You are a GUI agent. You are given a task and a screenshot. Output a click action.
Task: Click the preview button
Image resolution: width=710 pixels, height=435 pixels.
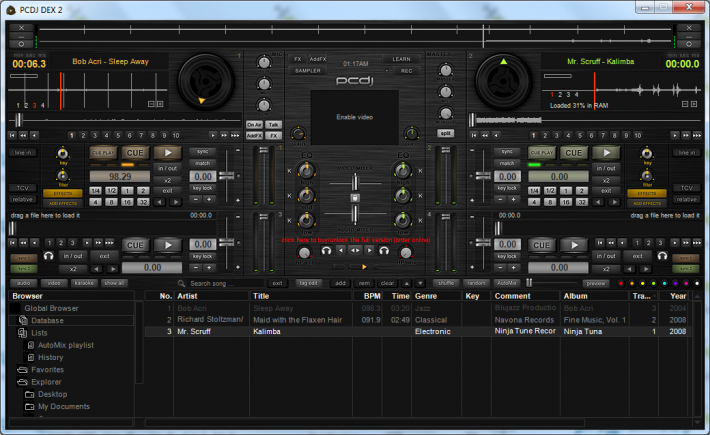tap(595, 283)
